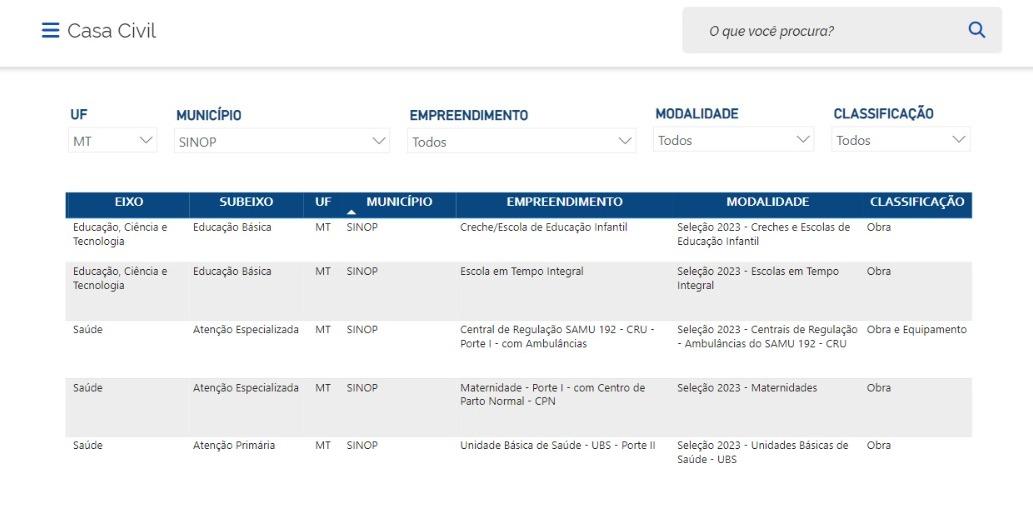The image size is (1033, 522).
Task: Click the EMPREENDIMENTO column header
Action: (564, 202)
